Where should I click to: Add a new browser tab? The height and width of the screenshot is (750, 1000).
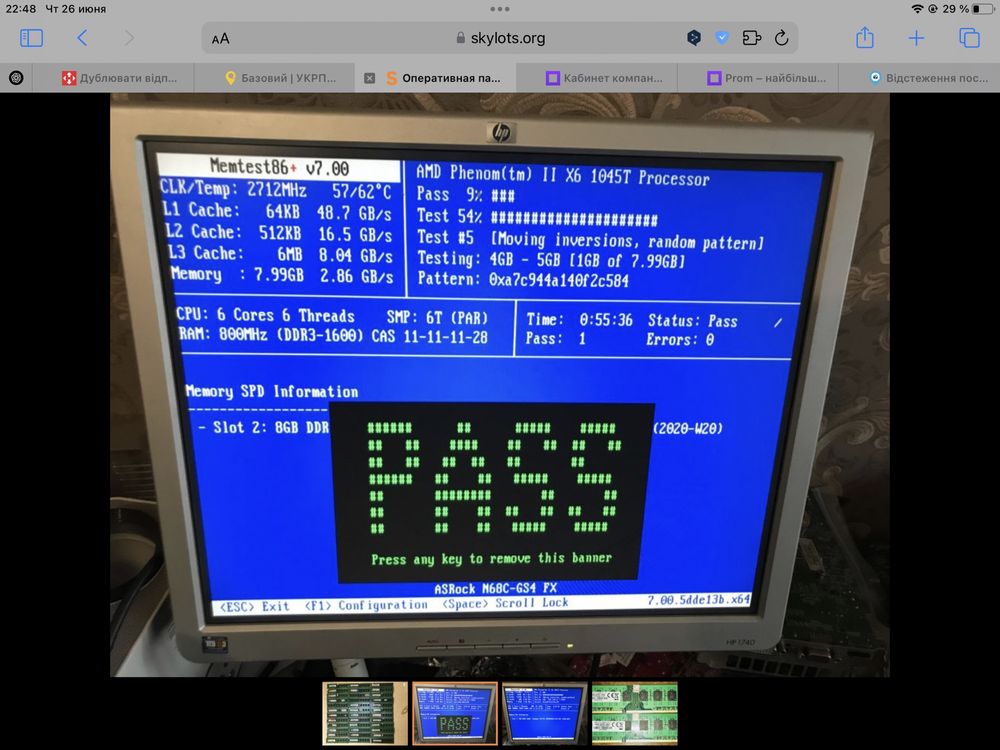tap(916, 38)
